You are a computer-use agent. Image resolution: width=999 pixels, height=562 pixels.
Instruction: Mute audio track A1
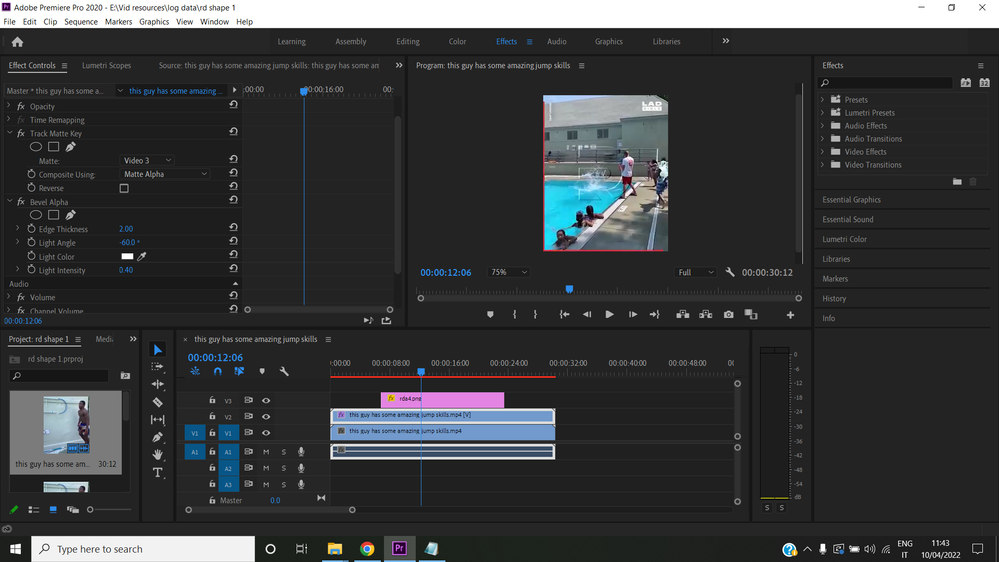[266, 452]
